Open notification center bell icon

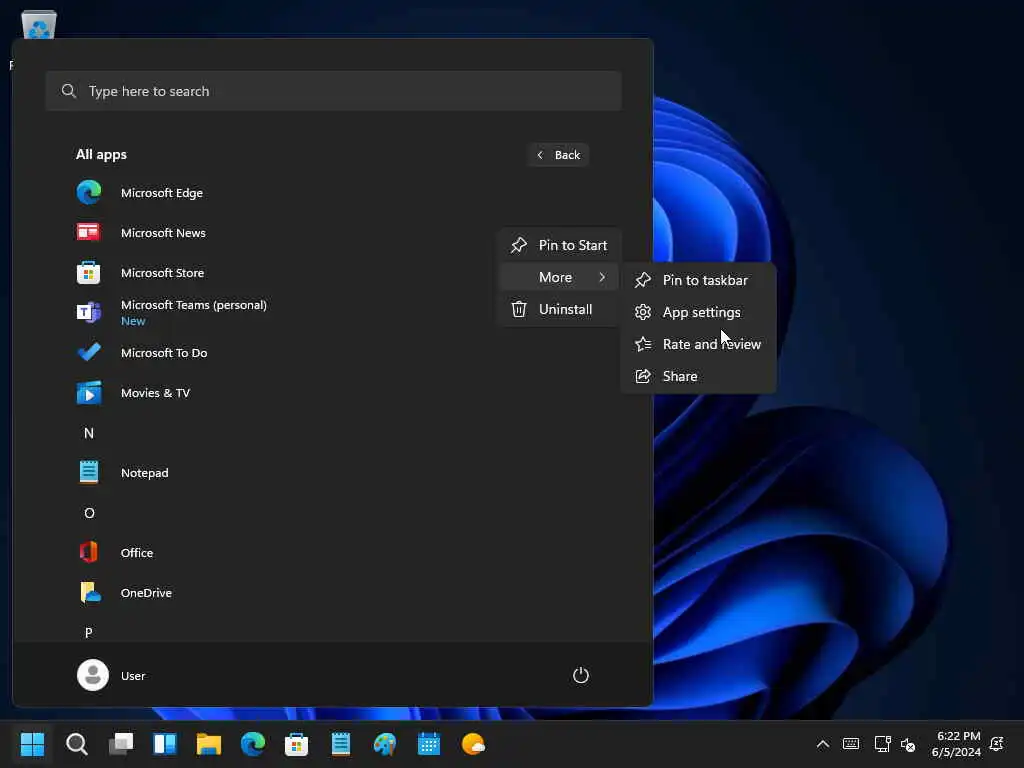997,744
